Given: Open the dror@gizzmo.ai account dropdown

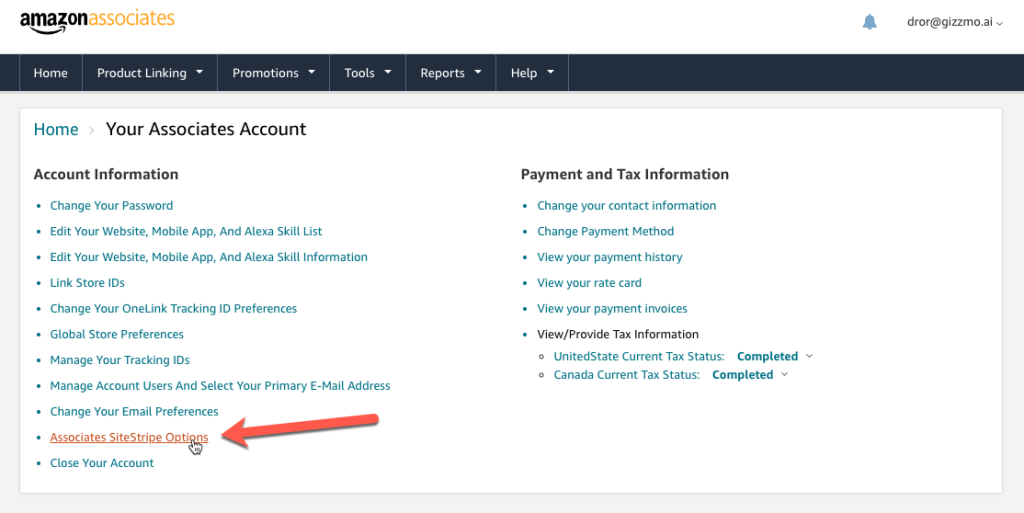Looking at the screenshot, I should tap(954, 23).
